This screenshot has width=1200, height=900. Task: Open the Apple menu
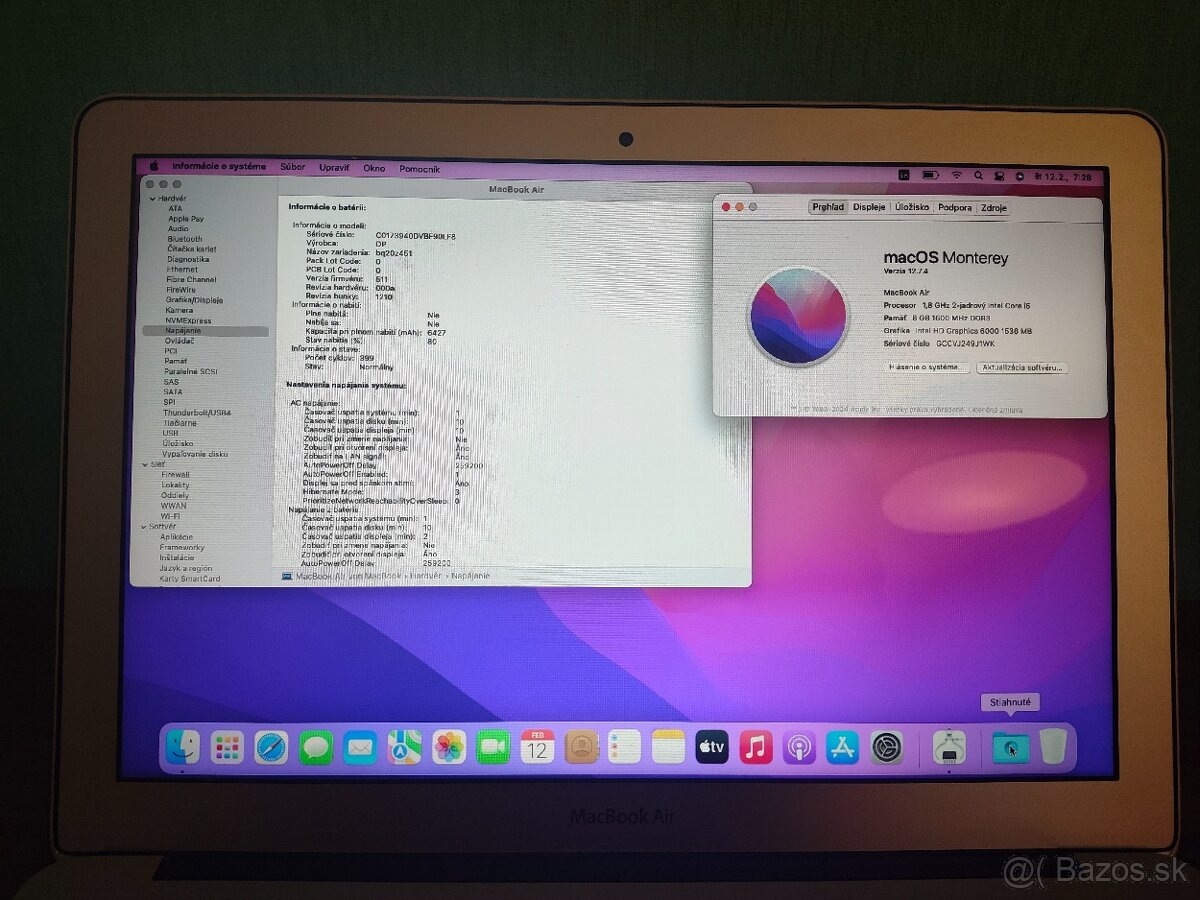click(153, 167)
